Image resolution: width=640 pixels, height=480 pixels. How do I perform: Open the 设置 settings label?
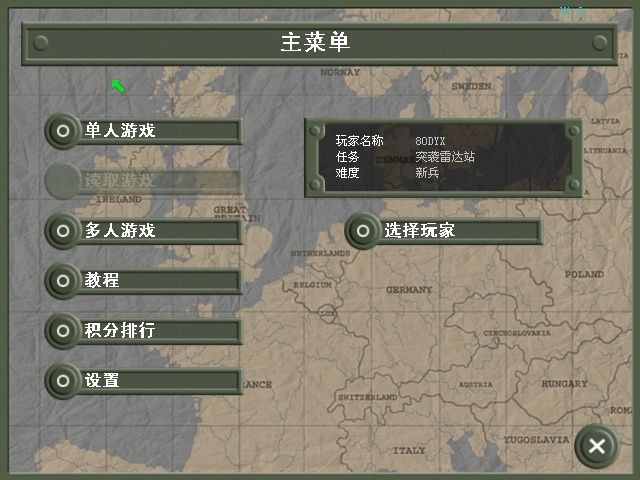click(102, 380)
